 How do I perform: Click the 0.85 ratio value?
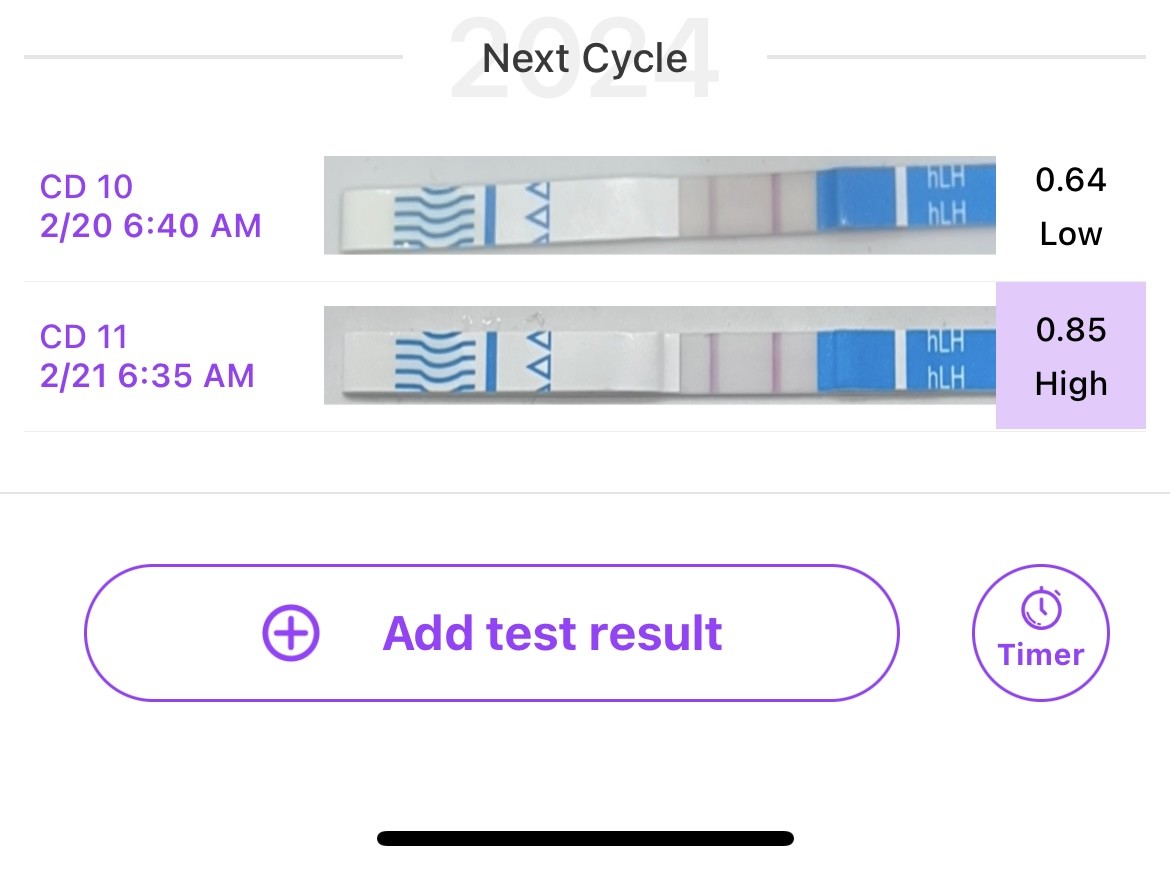click(1071, 330)
